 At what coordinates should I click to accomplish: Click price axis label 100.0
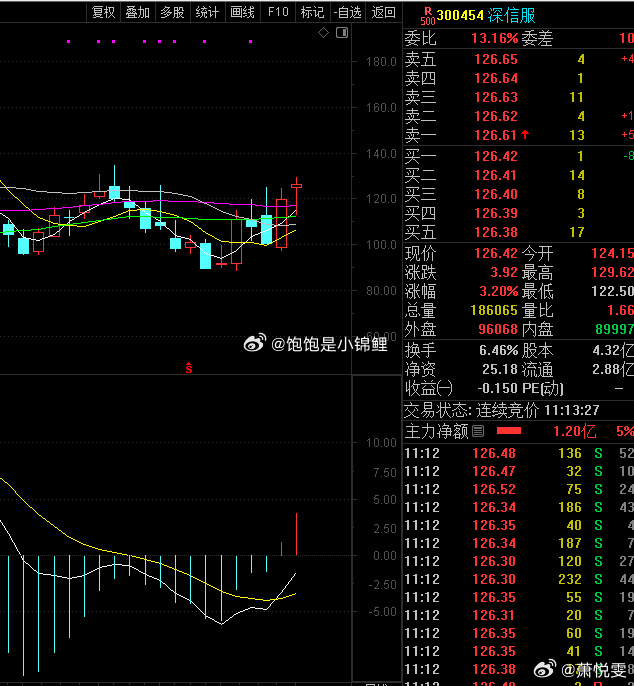(x=381, y=245)
